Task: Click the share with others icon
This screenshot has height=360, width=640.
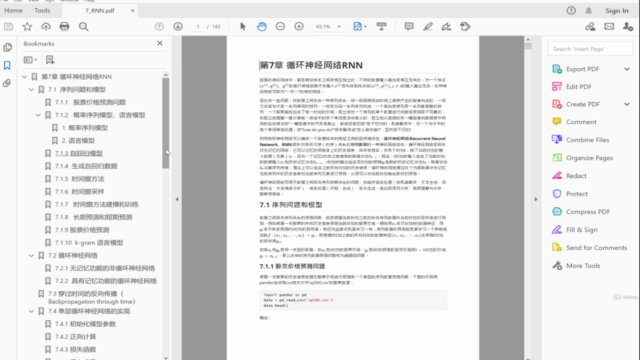Action: tap(628, 27)
